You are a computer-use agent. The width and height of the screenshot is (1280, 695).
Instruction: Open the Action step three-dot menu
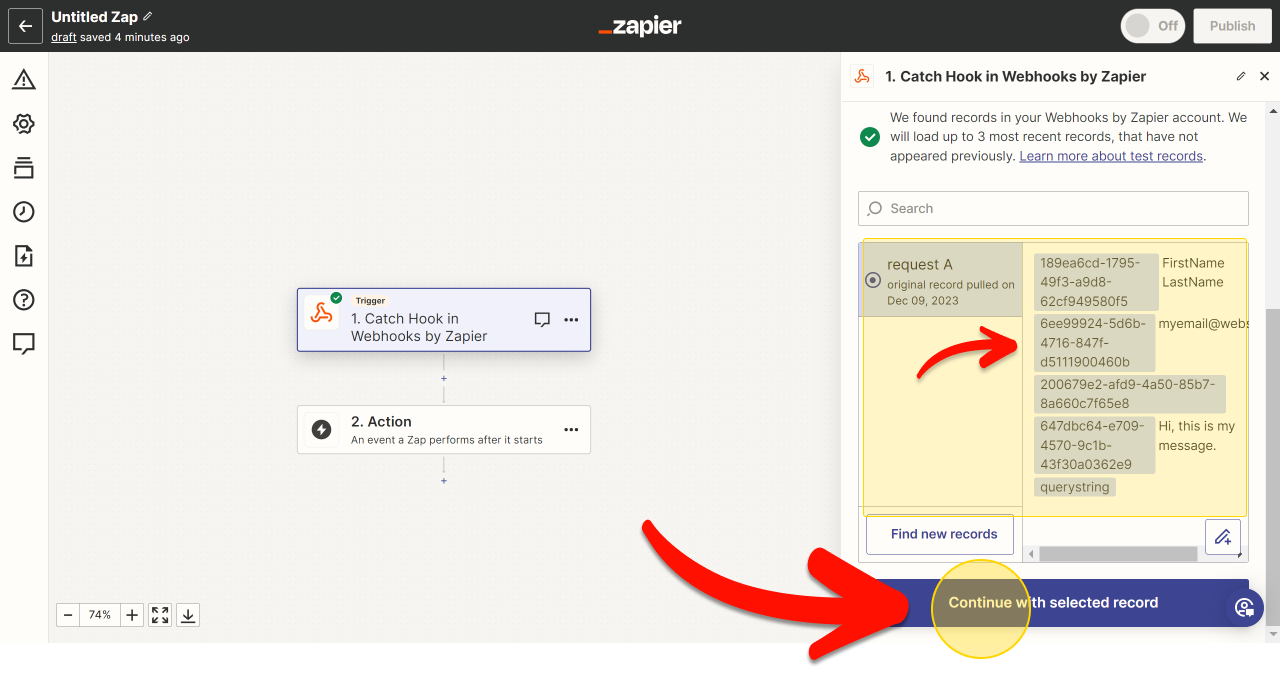571,430
